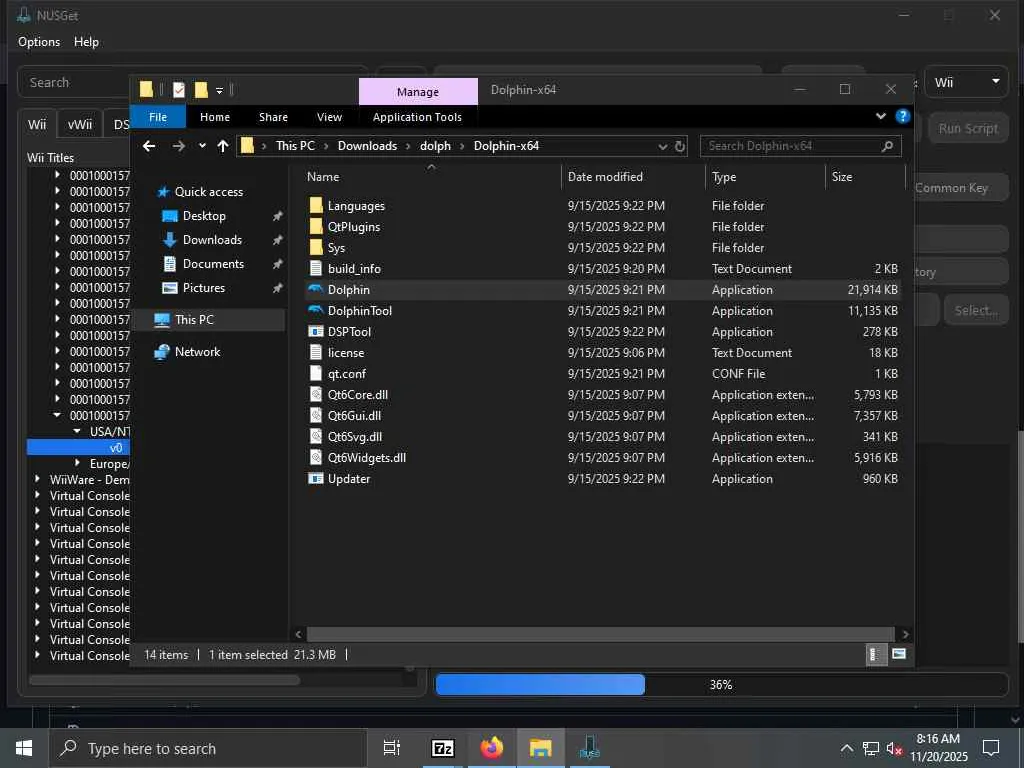1024x768 pixels.
Task: Refresh the Dolphin-x64 folder view
Action: 680,146
